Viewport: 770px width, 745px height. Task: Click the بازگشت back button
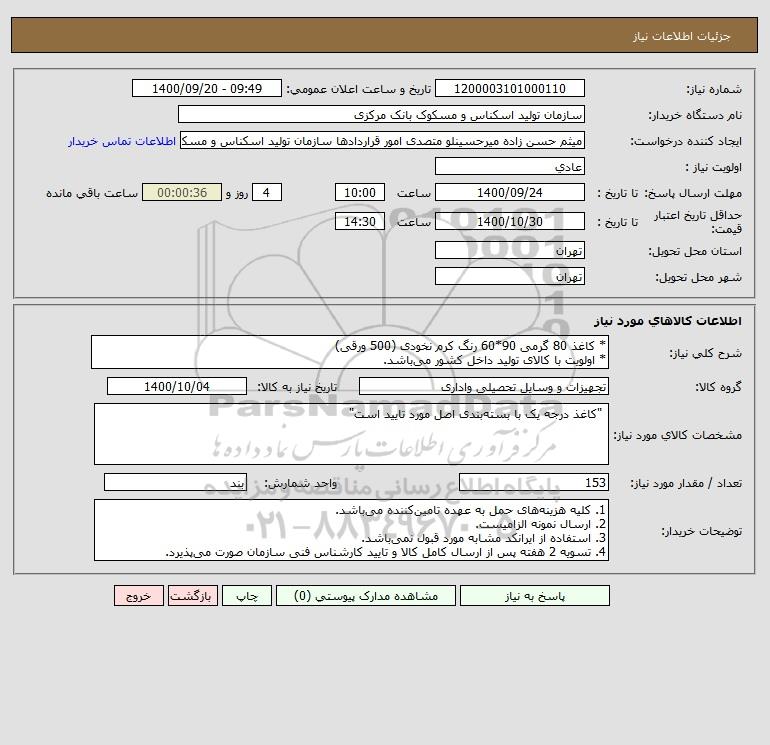point(192,596)
